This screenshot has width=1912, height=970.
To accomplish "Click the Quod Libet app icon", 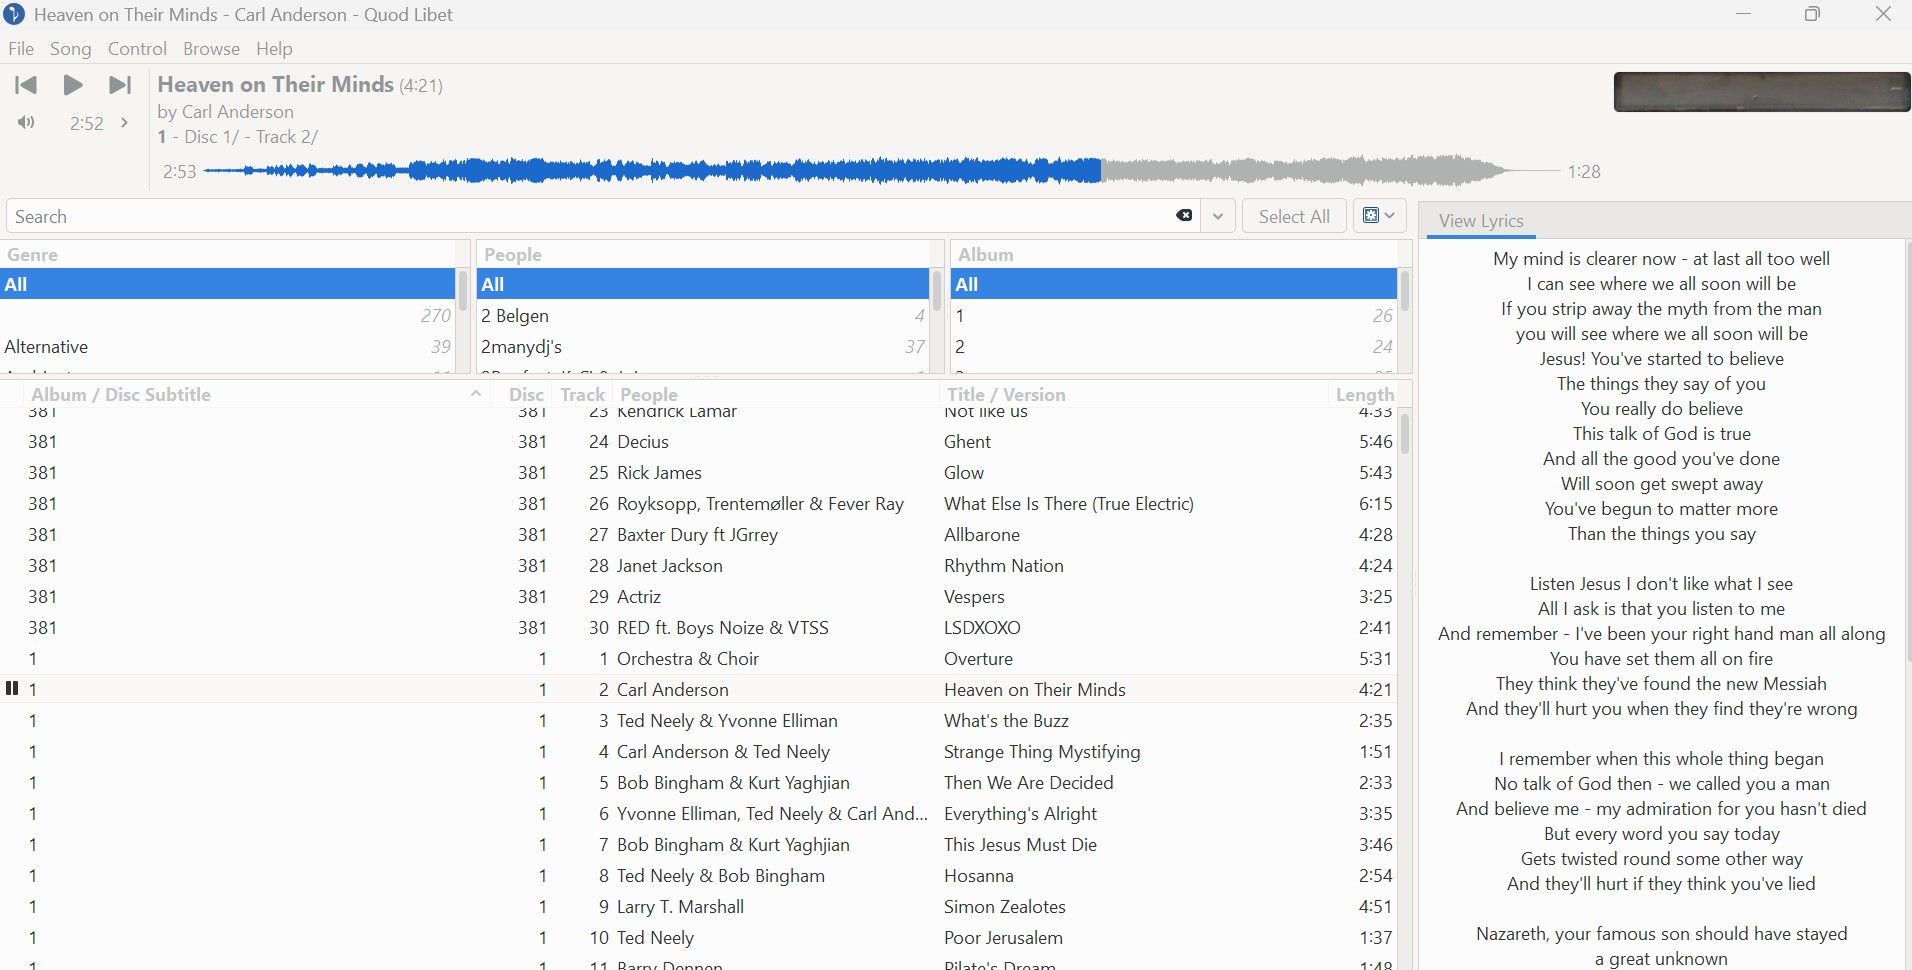I will [x=14, y=15].
